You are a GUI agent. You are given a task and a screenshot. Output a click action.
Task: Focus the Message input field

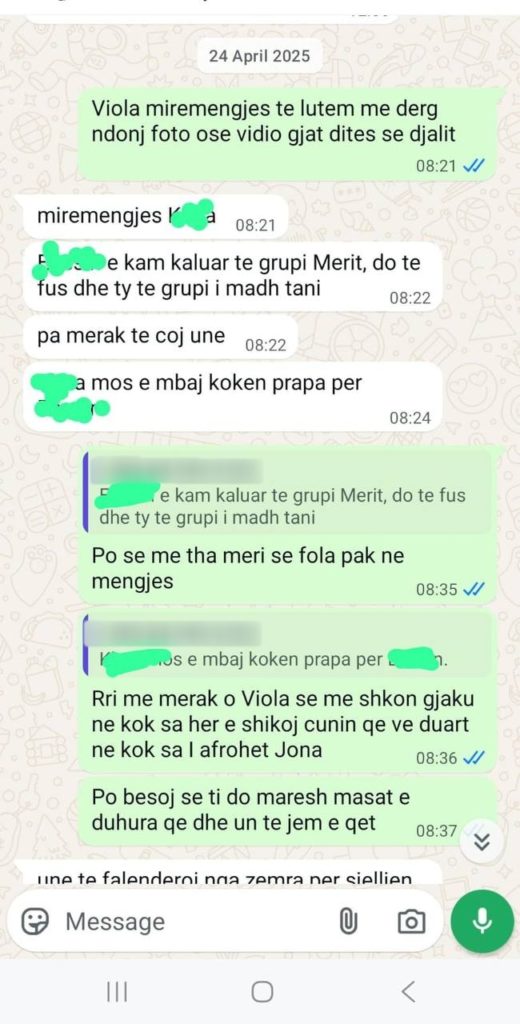click(x=196, y=921)
